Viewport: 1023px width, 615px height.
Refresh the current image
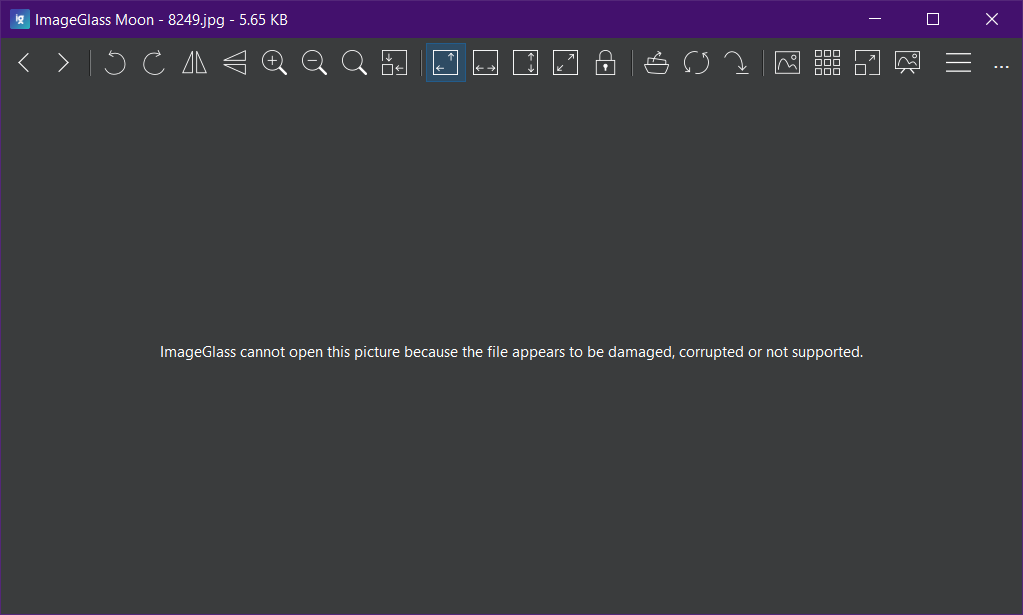click(697, 62)
